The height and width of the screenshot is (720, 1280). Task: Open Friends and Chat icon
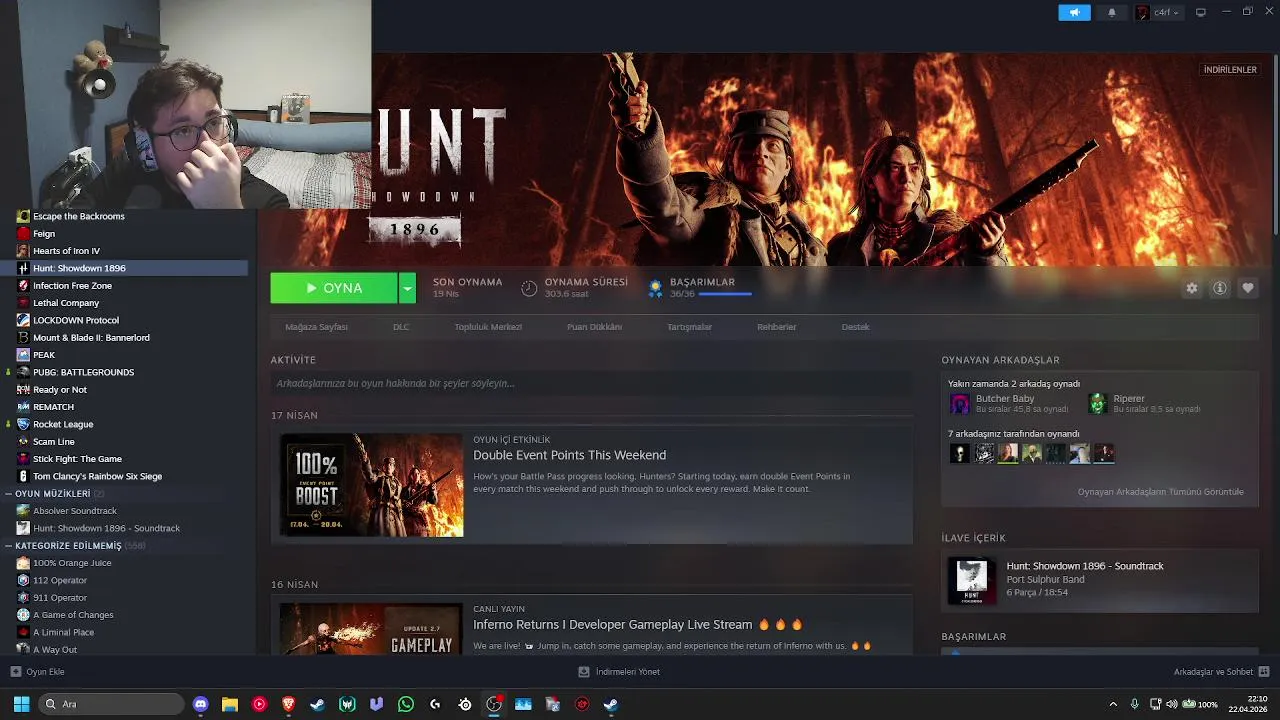(x=1264, y=672)
